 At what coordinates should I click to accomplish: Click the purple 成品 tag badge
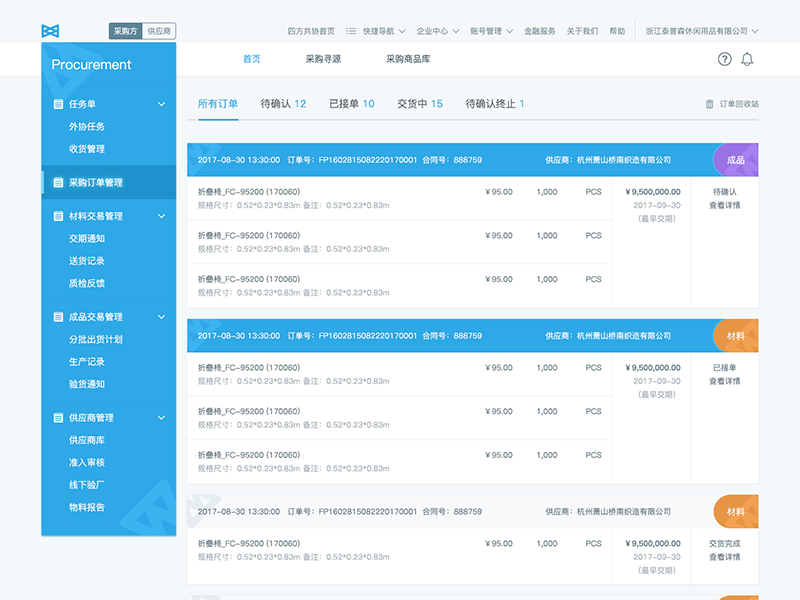[x=736, y=160]
